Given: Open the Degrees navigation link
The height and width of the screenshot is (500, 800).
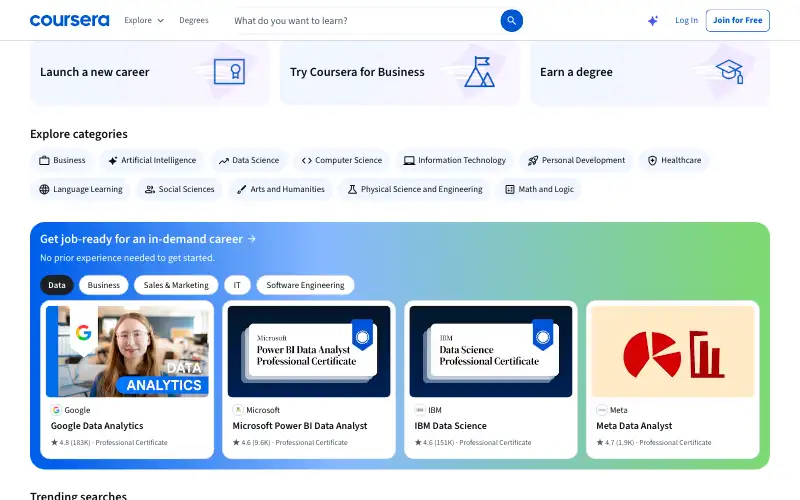Looking at the screenshot, I should click(194, 20).
